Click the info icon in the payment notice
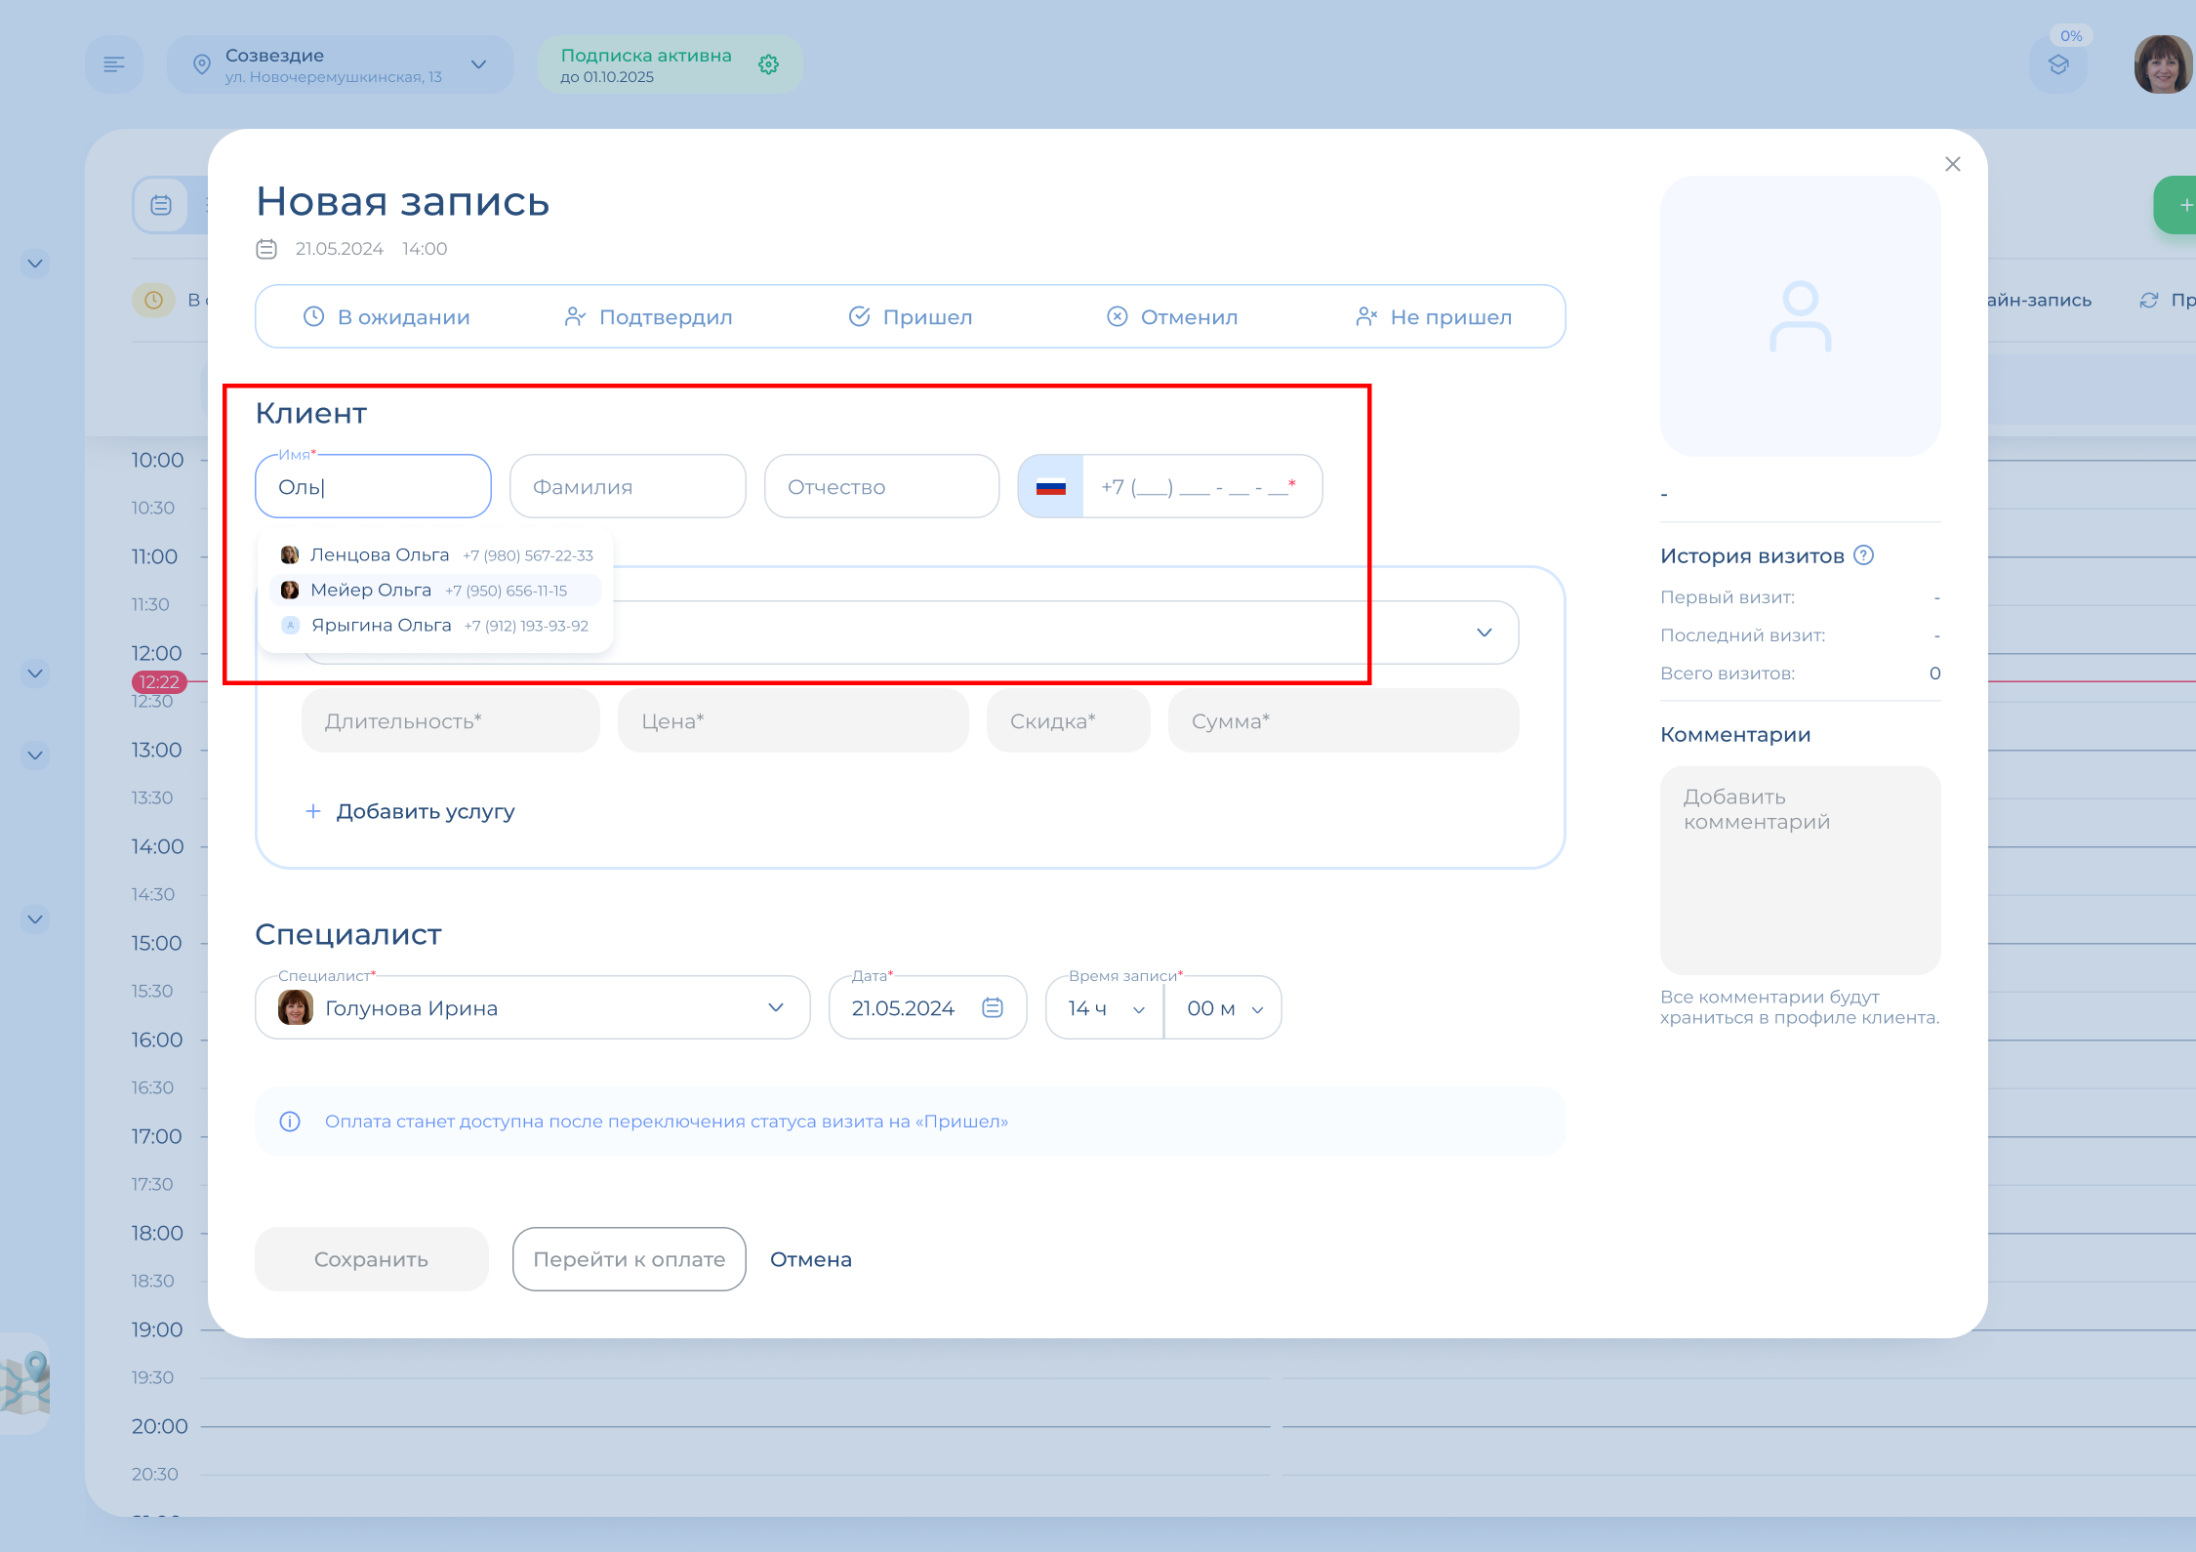Viewport: 2196px width, 1552px height. coord(290,1121)
